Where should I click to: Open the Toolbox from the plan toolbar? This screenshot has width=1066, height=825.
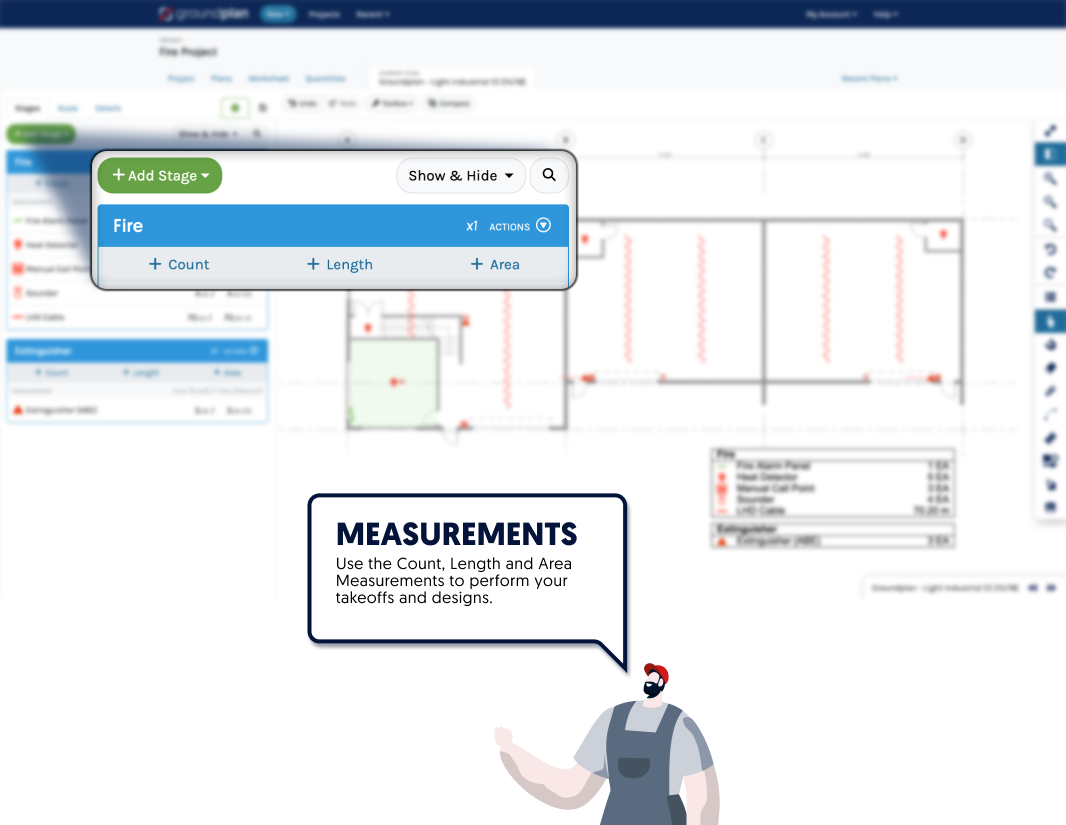point(392,103)
